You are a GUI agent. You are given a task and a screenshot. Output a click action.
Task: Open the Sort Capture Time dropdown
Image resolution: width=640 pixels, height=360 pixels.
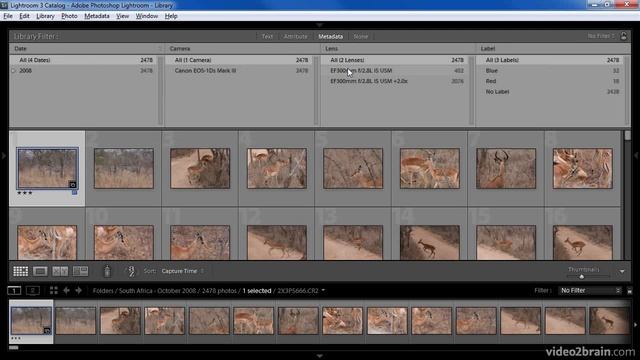pos(182,271)
